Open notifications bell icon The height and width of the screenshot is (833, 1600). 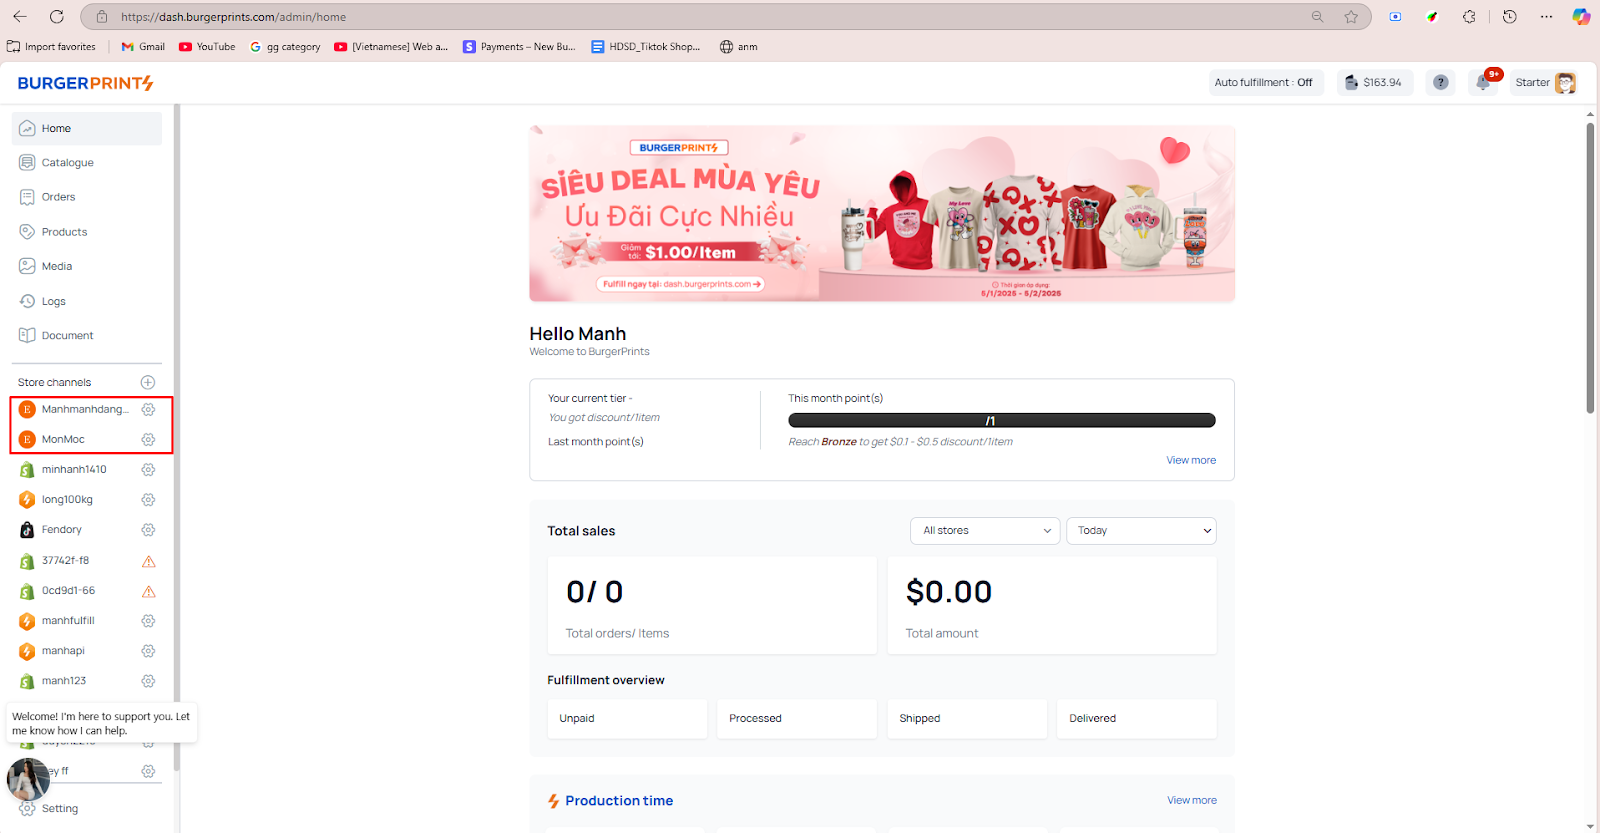coord(1483,82)
